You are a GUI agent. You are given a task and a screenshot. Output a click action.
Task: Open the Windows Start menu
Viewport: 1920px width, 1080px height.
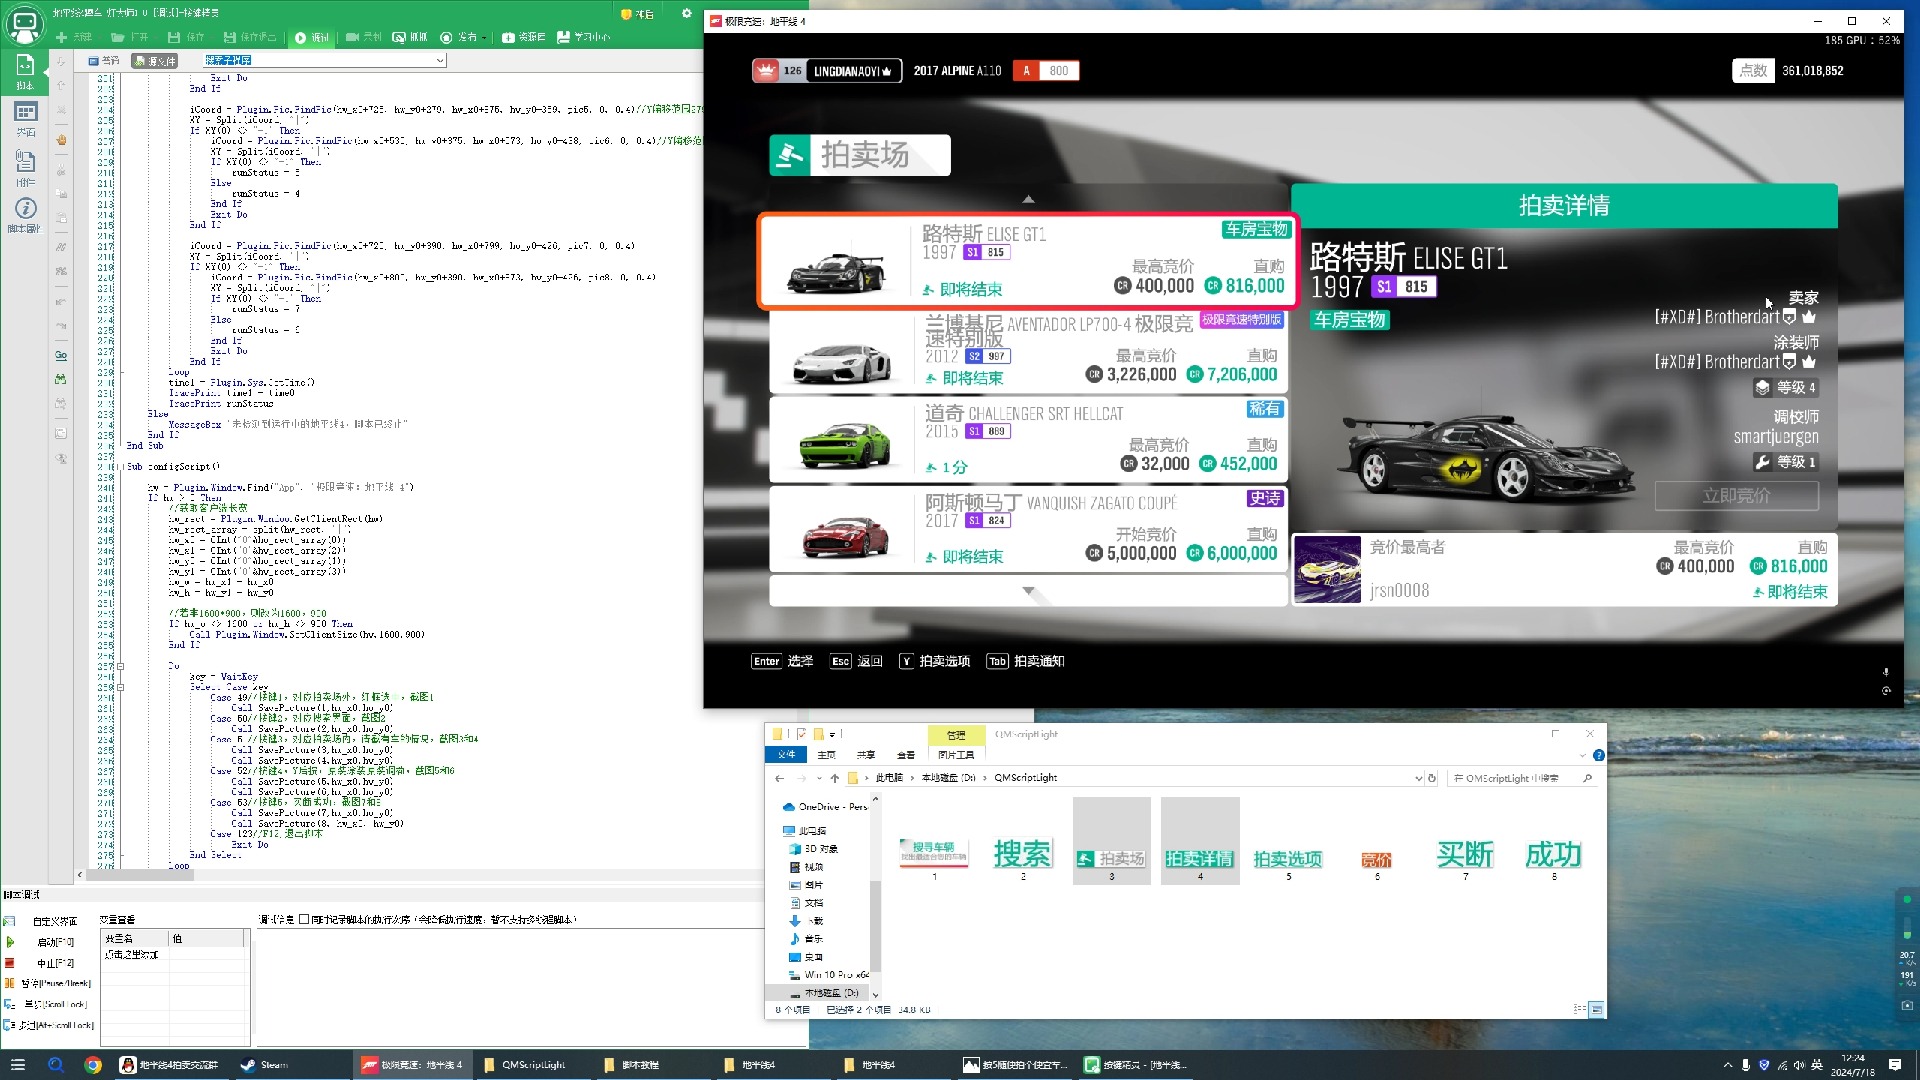tap(17, 1065)
